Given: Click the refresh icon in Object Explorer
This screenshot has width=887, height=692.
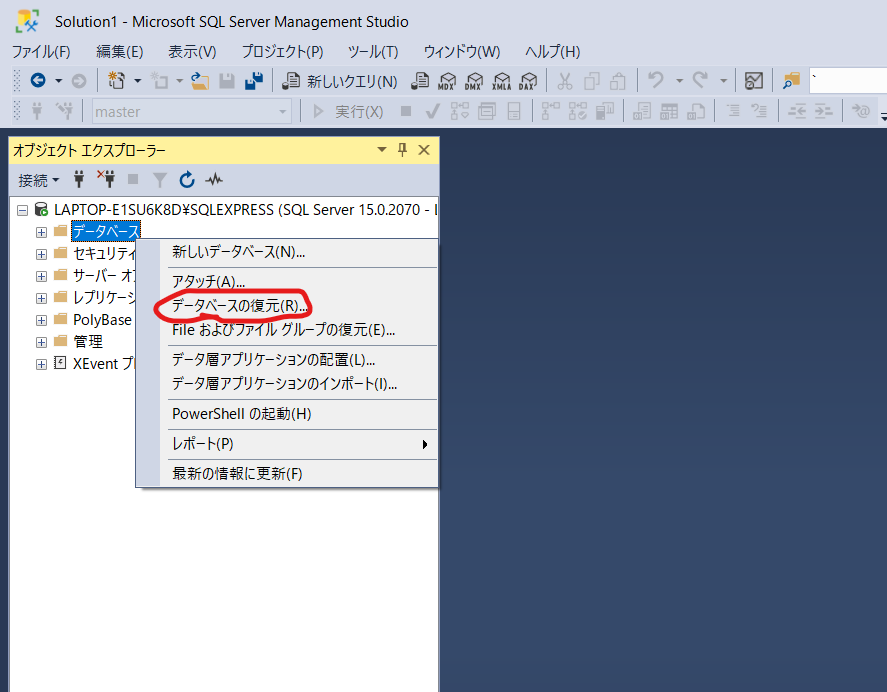Looking at the screenshot, I should coord(187,180).
